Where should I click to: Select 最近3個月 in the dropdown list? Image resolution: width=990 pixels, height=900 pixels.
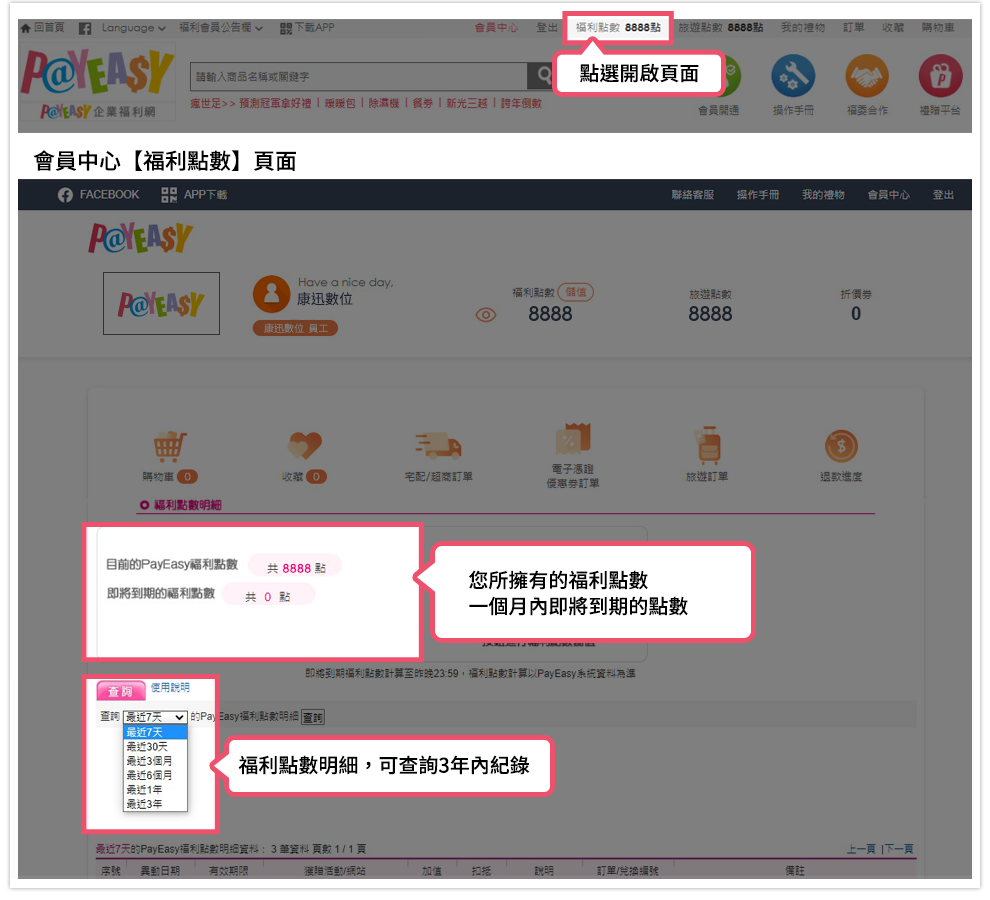(155, 761)
